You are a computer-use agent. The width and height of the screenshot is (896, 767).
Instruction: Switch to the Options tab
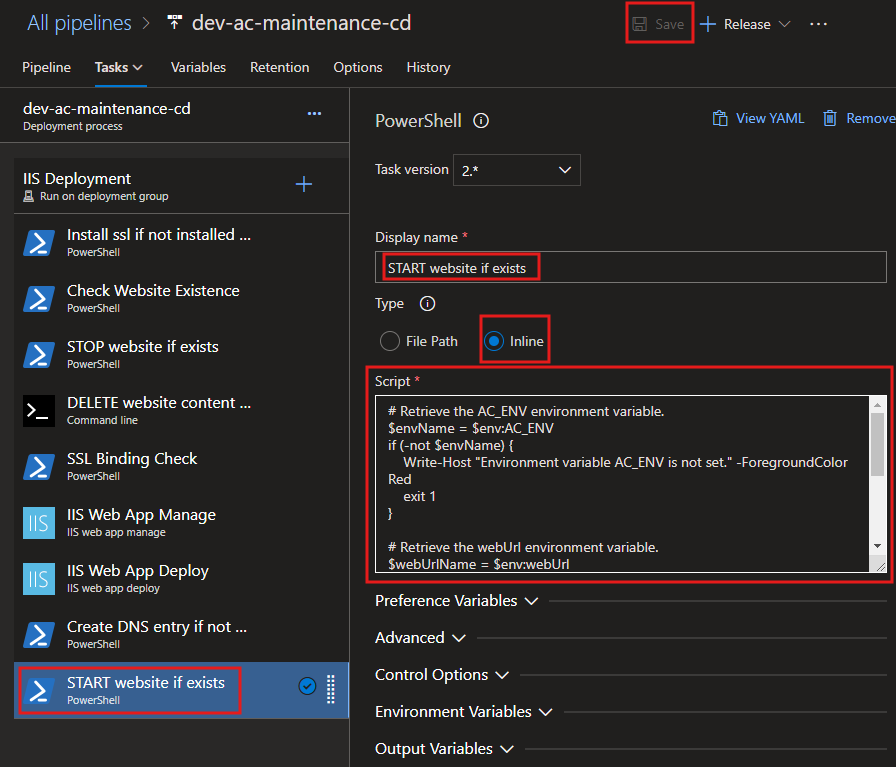pos(358,67)
